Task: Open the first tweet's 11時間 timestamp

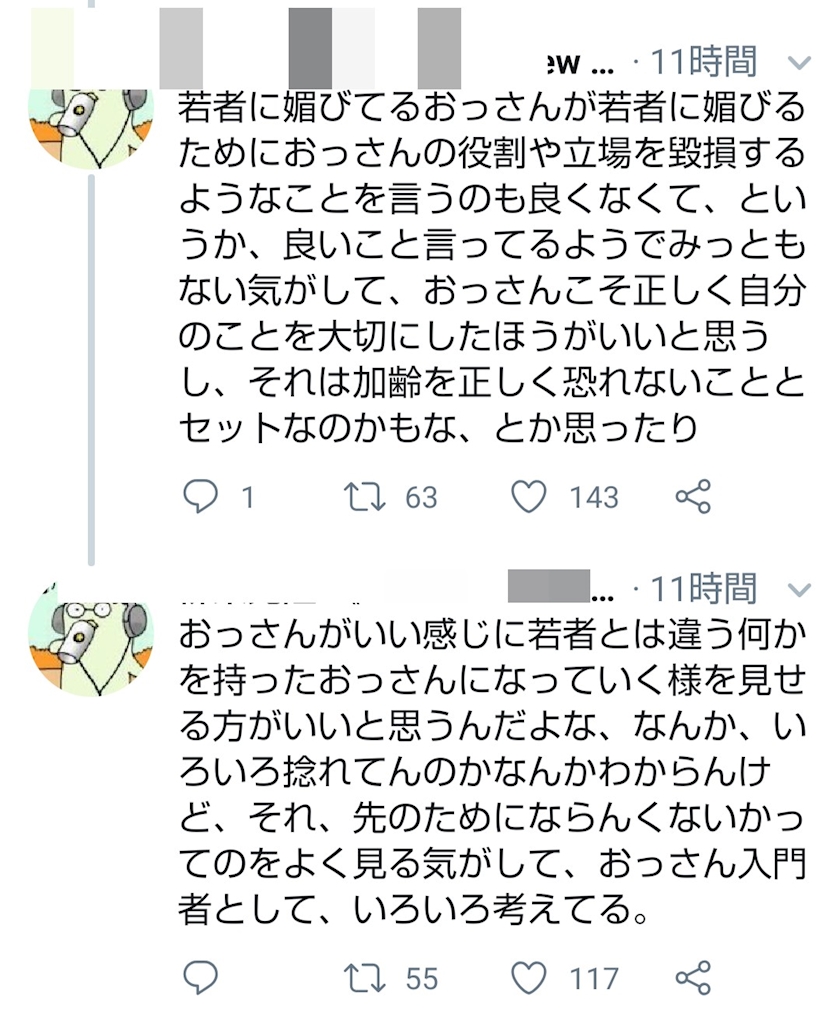Action: tap(704, 62)
